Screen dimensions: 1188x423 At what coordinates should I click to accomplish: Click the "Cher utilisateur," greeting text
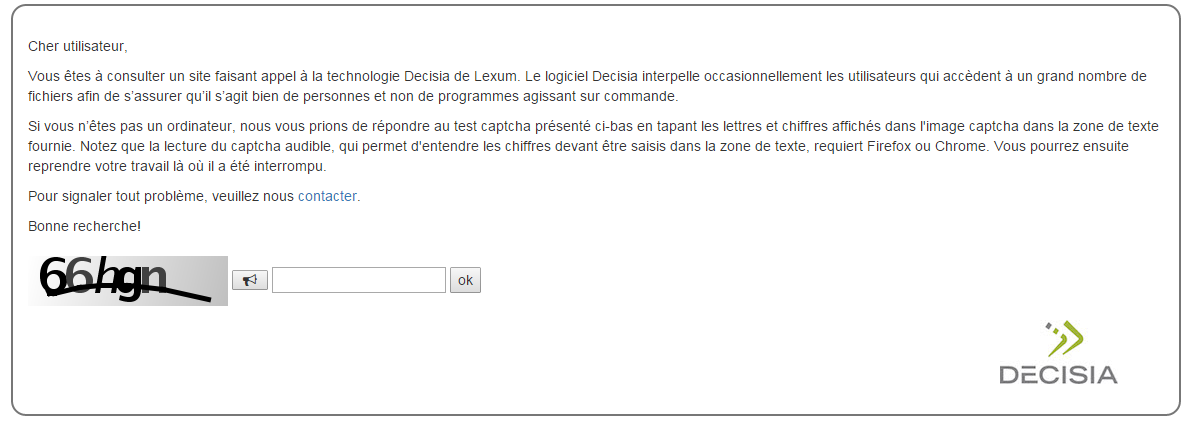pyautogui.click(x=78, y=46)
